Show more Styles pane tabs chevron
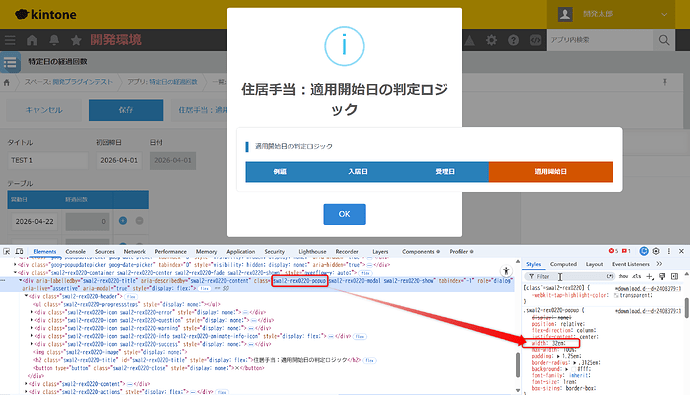 [x=659, y=264]
